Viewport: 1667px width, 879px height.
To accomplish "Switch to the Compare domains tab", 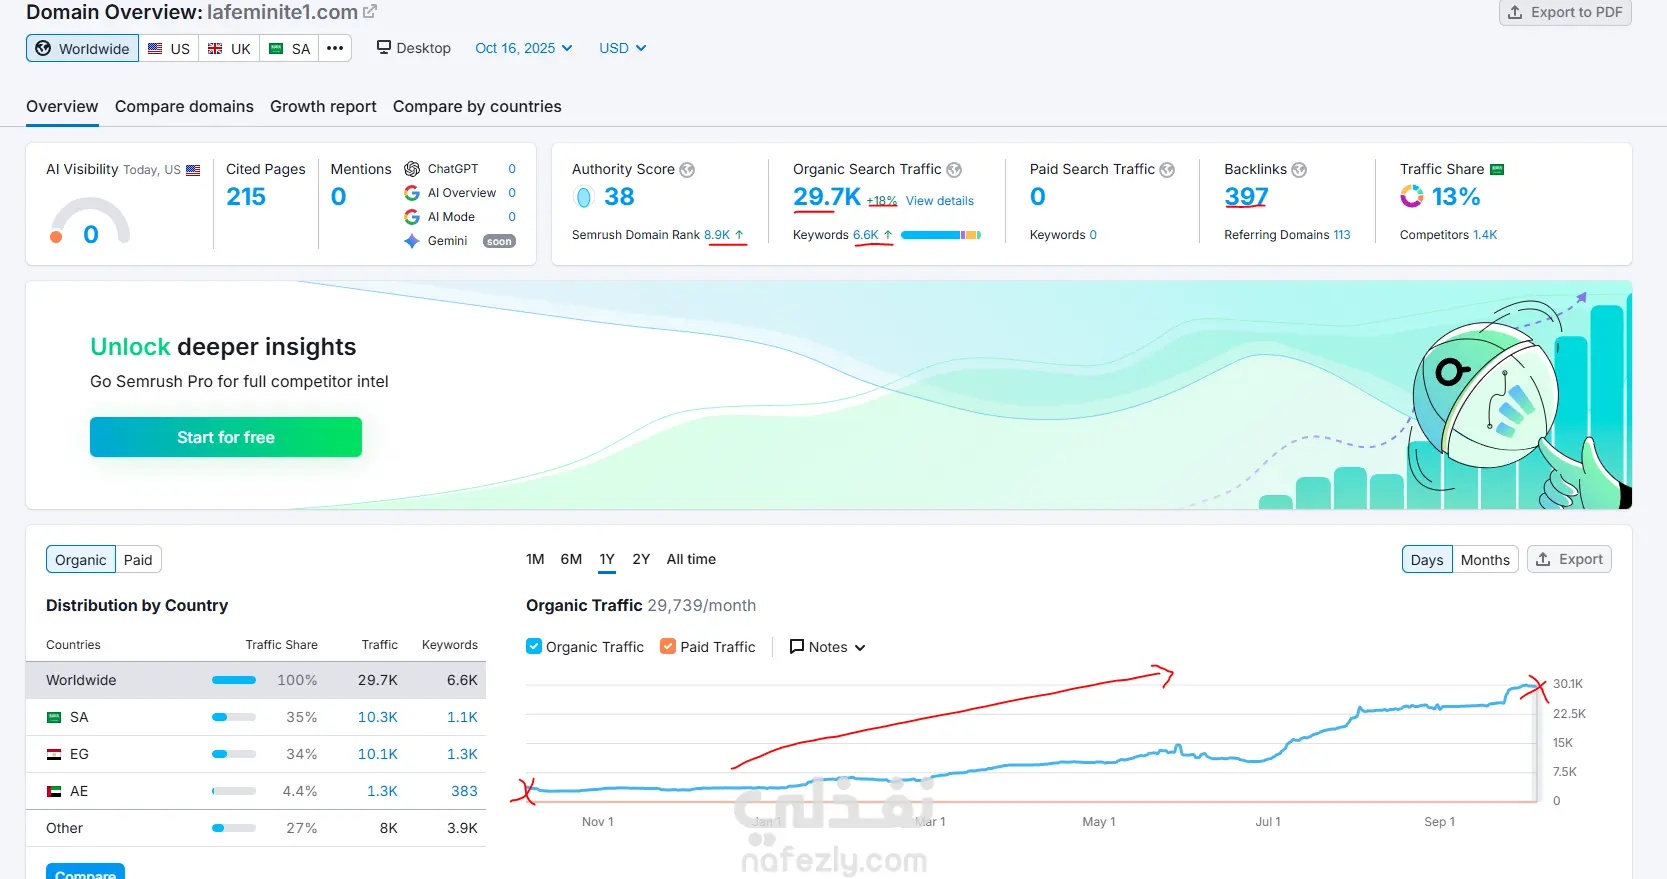I will (184, 106).
